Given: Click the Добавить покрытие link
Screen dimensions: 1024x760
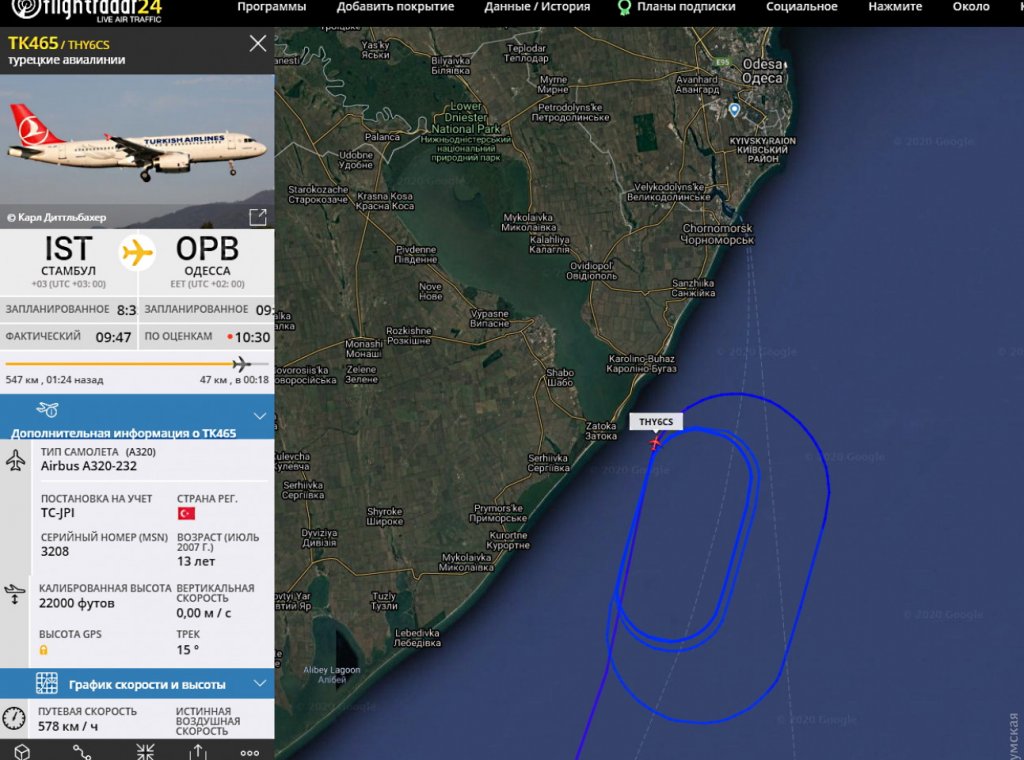Looking at the screenshot, I should (x=395, y=7).
